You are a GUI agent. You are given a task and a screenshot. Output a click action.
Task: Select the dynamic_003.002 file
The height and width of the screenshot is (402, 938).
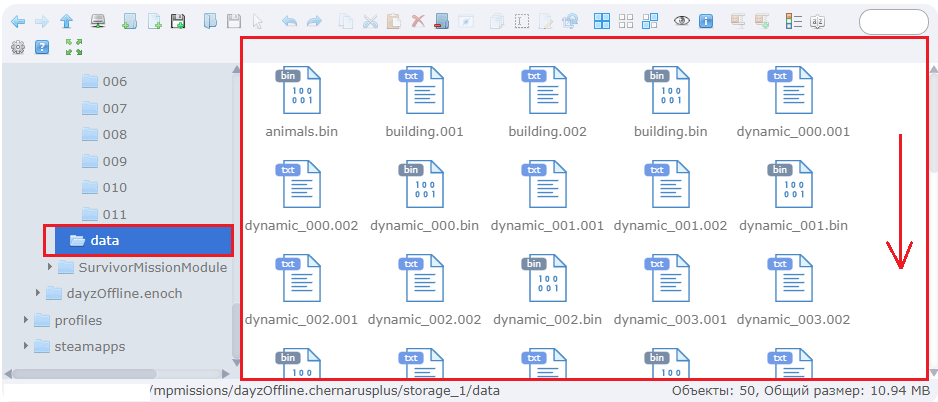click(793, 291)
